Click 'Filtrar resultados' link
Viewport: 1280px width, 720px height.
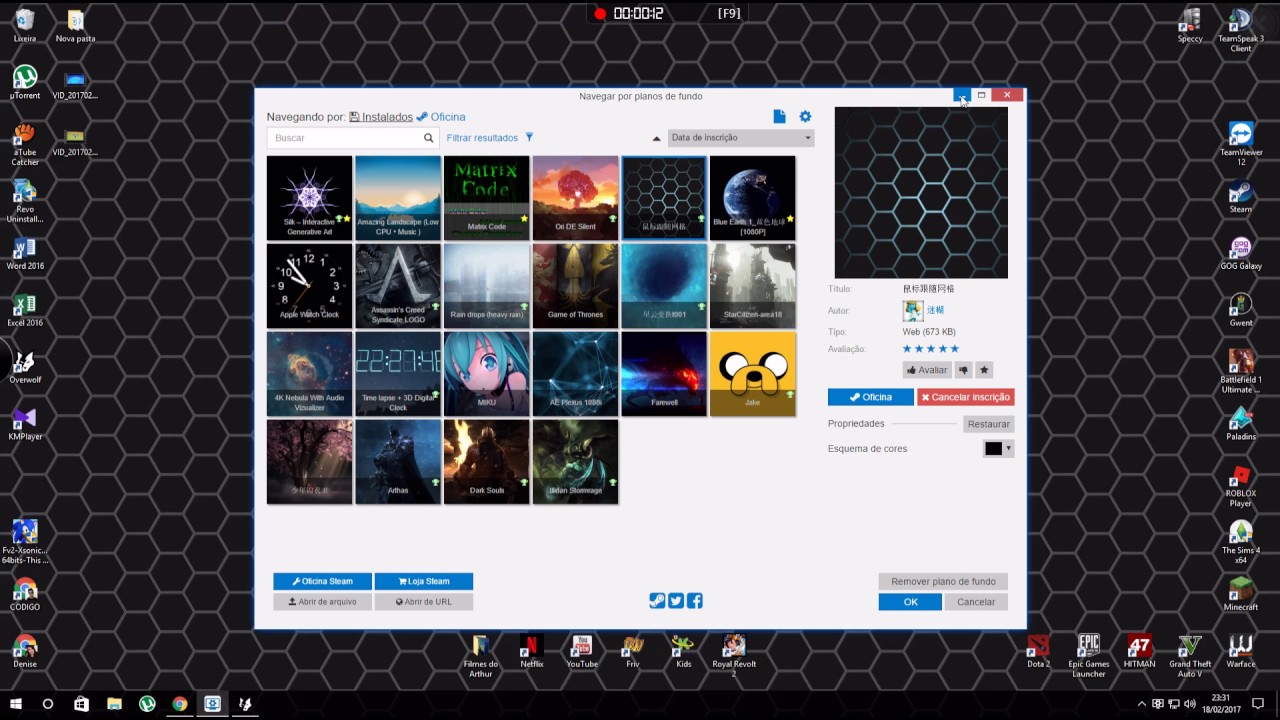pyautogui.click(x=482, y=138)
